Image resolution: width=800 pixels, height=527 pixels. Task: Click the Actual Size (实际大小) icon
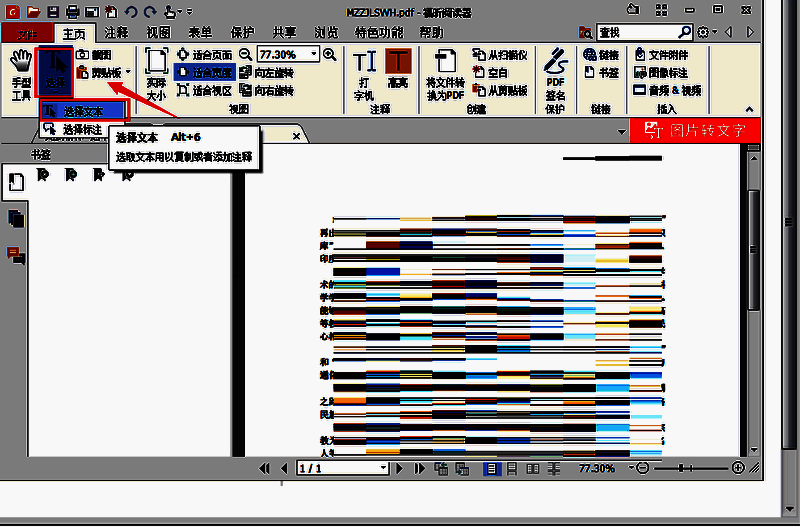pyautogui.click(x=156, y=70)
